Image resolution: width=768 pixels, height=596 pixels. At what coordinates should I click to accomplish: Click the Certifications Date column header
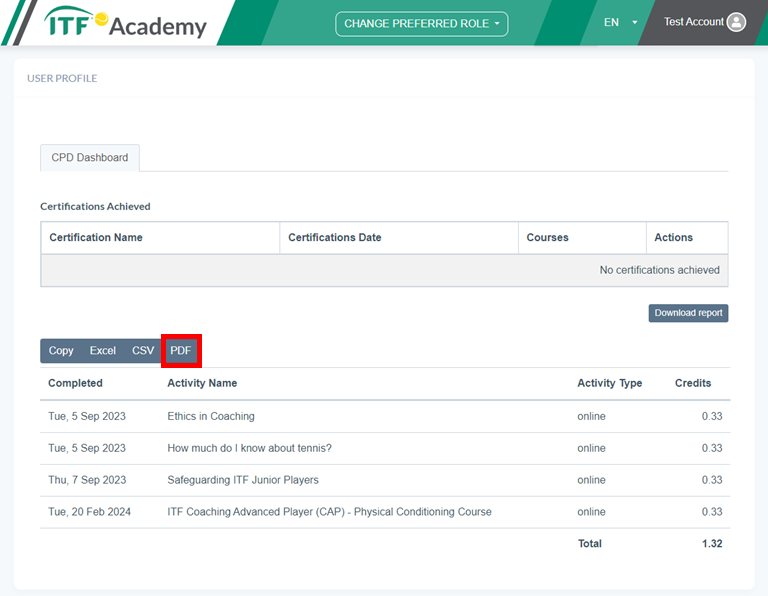tap(399, 238)
